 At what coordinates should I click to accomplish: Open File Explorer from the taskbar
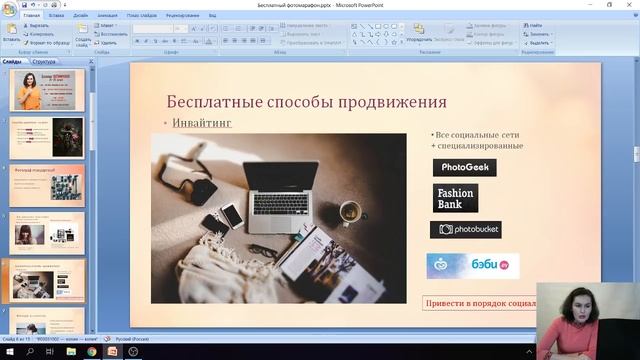pyautogui.click(x=71, y=351)
